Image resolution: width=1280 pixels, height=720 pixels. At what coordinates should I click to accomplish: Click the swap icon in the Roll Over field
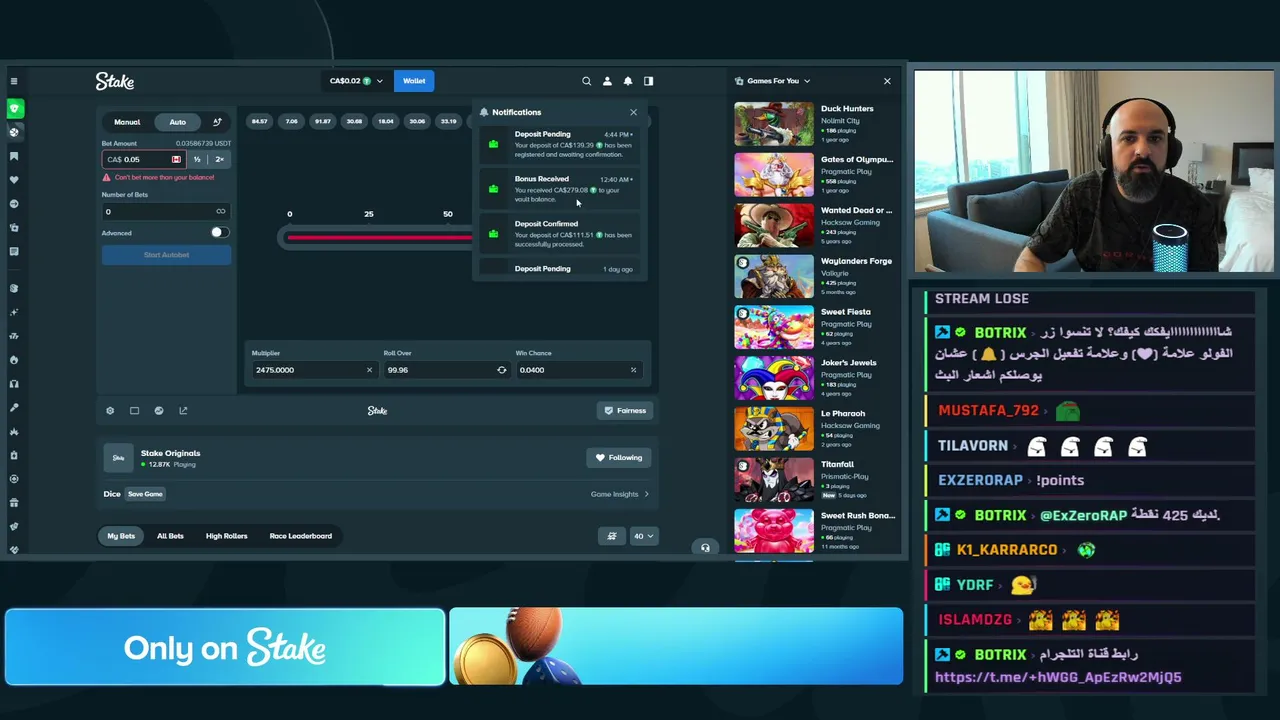(x=502, y=370)
